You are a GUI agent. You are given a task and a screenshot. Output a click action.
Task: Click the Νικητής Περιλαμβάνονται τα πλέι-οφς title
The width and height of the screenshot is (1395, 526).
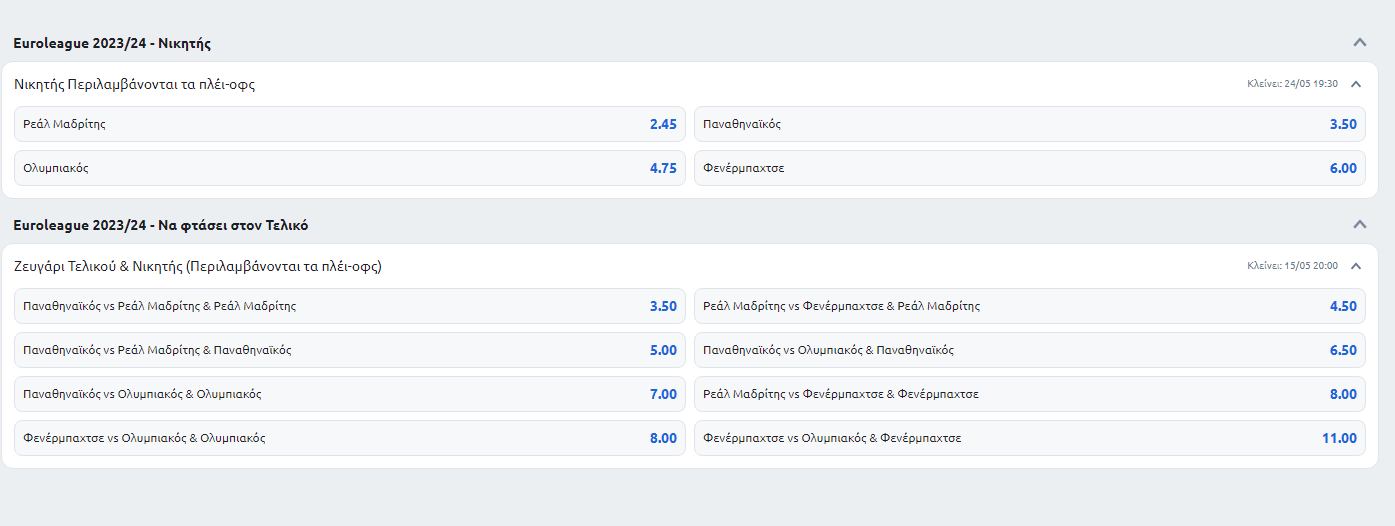135,85
